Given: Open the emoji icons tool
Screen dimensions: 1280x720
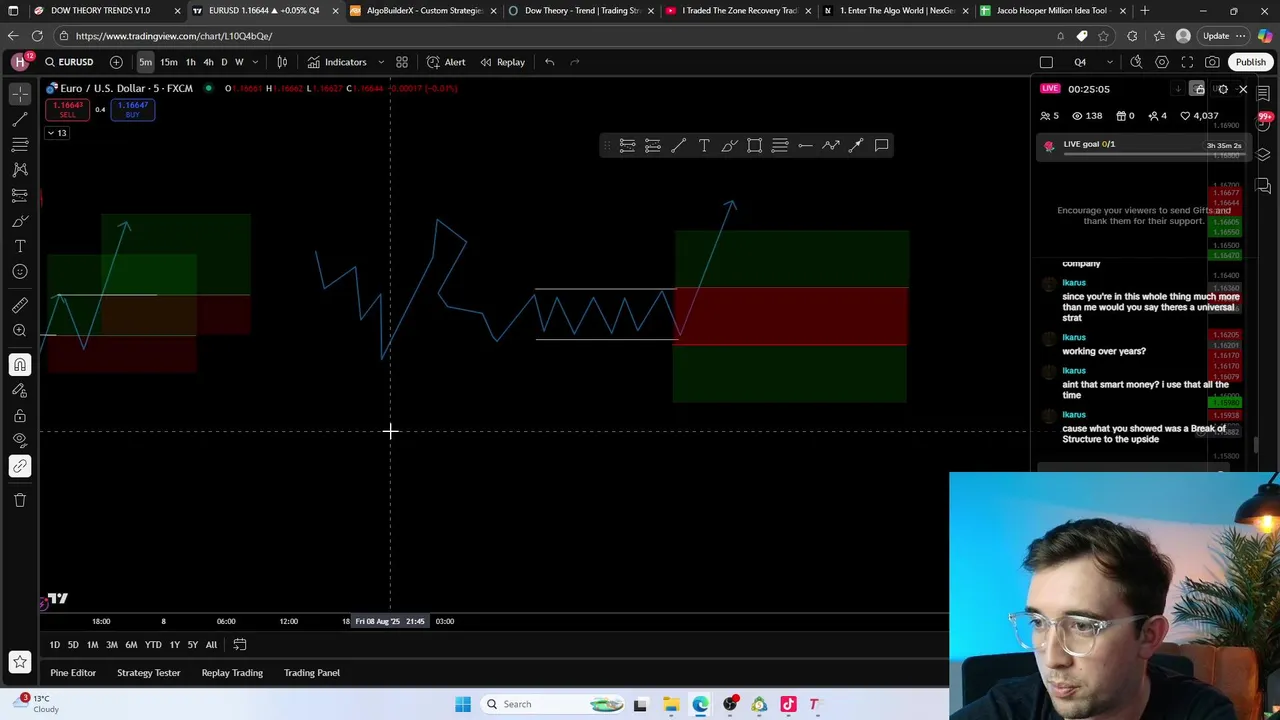Looking at the screenshot, I should [x=20, y=271].
